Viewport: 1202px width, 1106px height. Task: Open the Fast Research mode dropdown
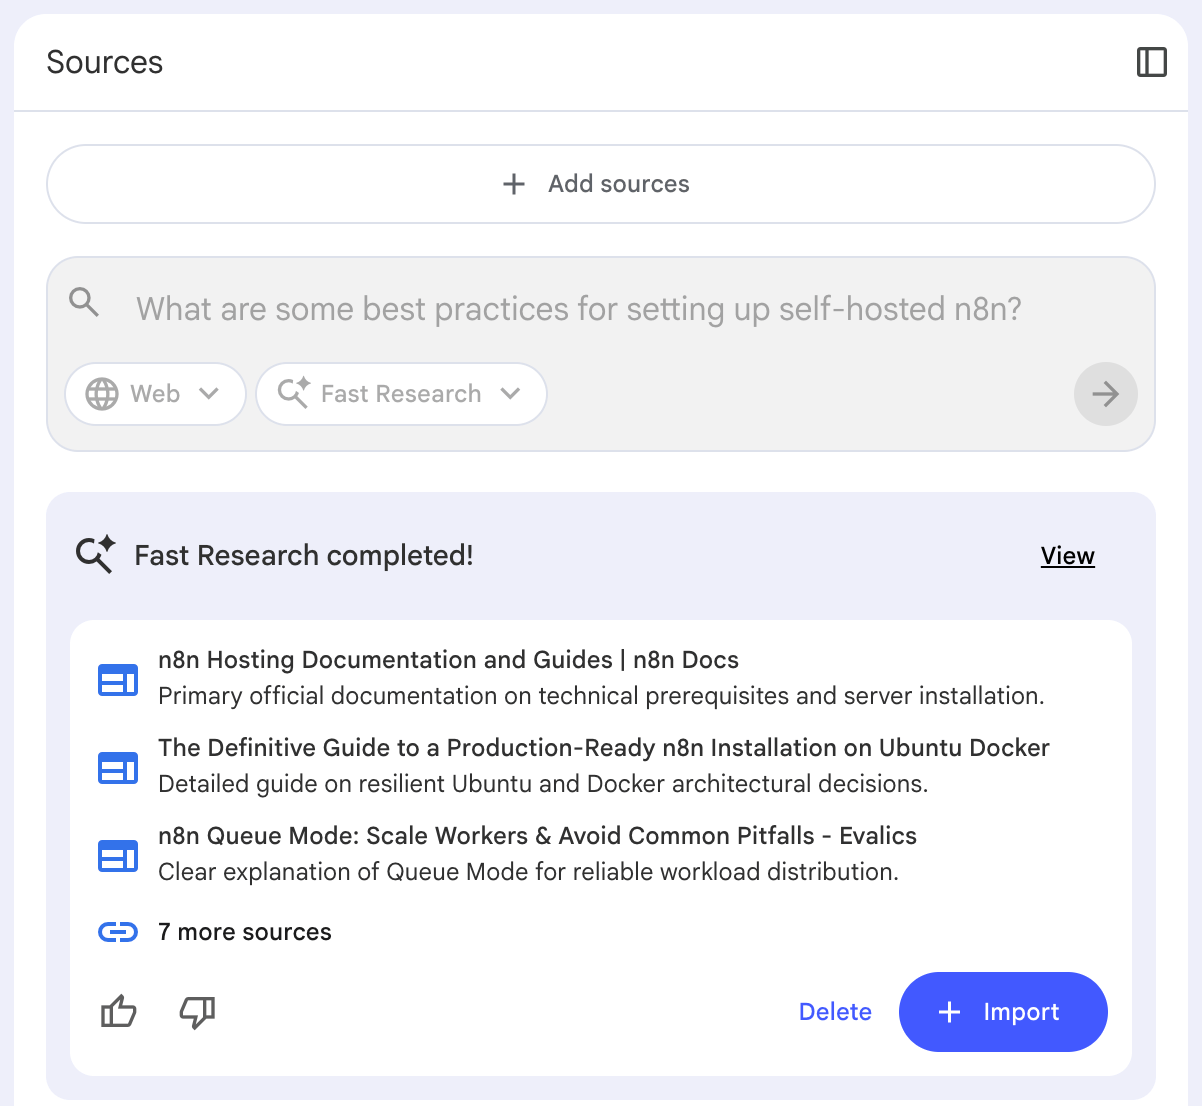pos(401,394)
